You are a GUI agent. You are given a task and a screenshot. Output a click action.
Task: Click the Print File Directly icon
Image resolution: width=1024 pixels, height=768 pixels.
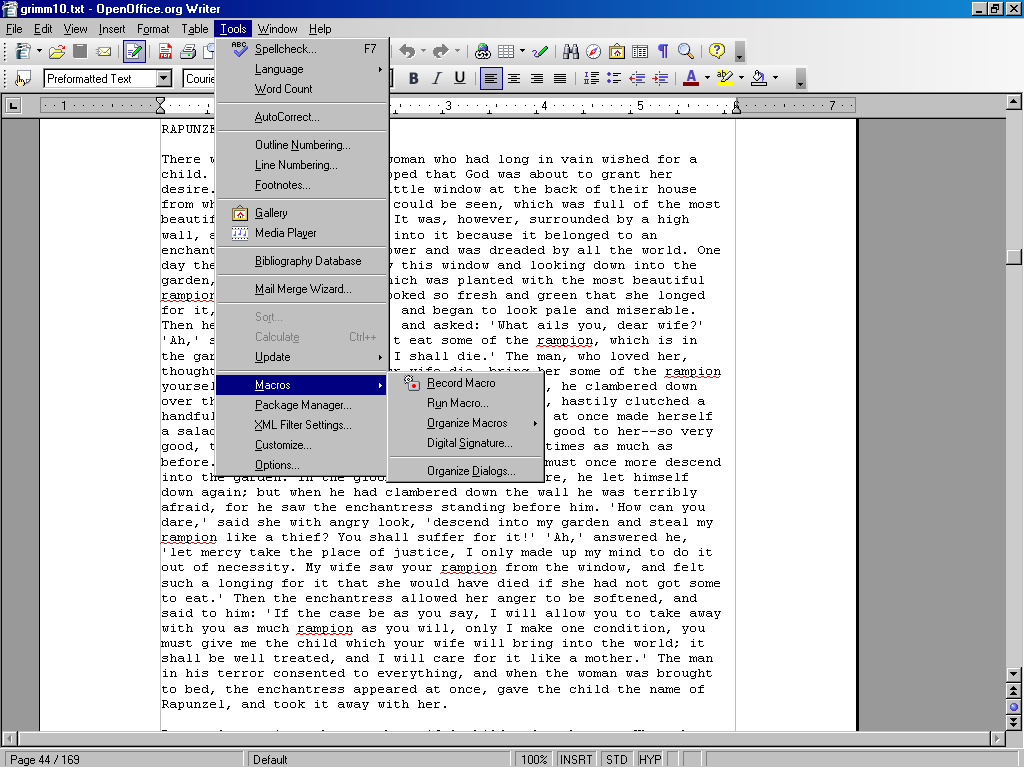(x=189, y=51)
